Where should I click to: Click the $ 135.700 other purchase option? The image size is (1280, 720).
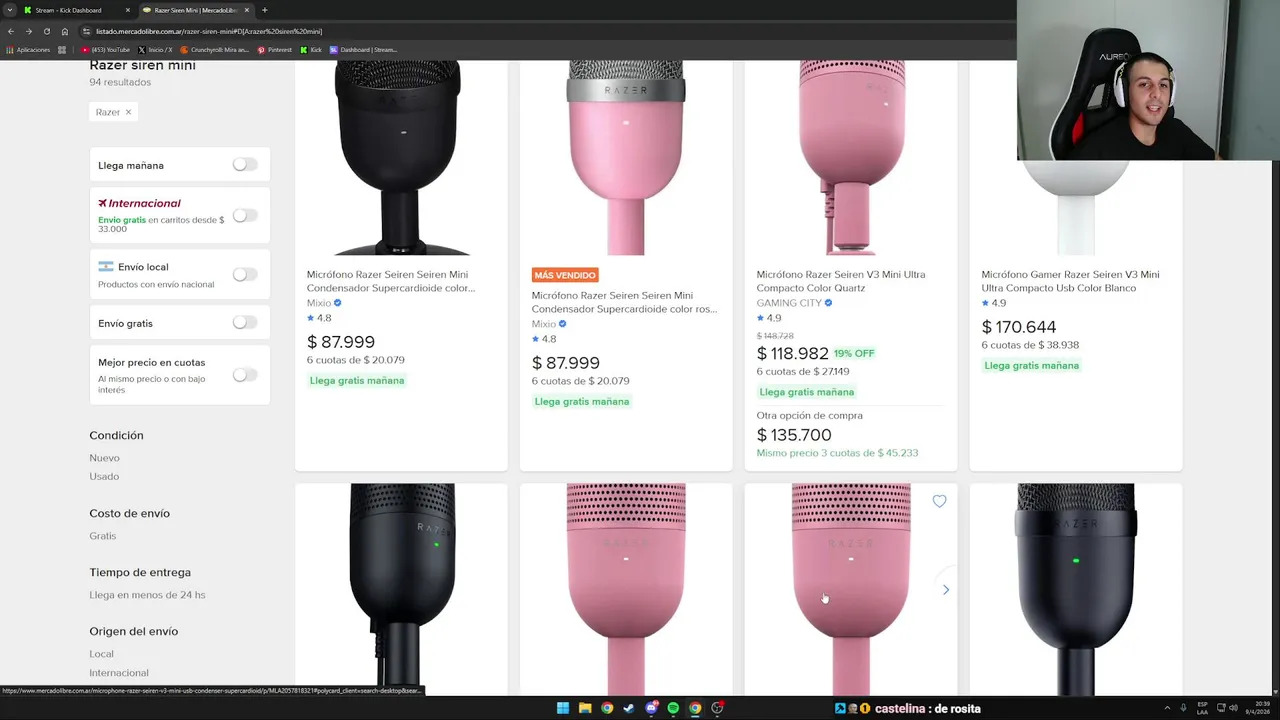point(794,435)
